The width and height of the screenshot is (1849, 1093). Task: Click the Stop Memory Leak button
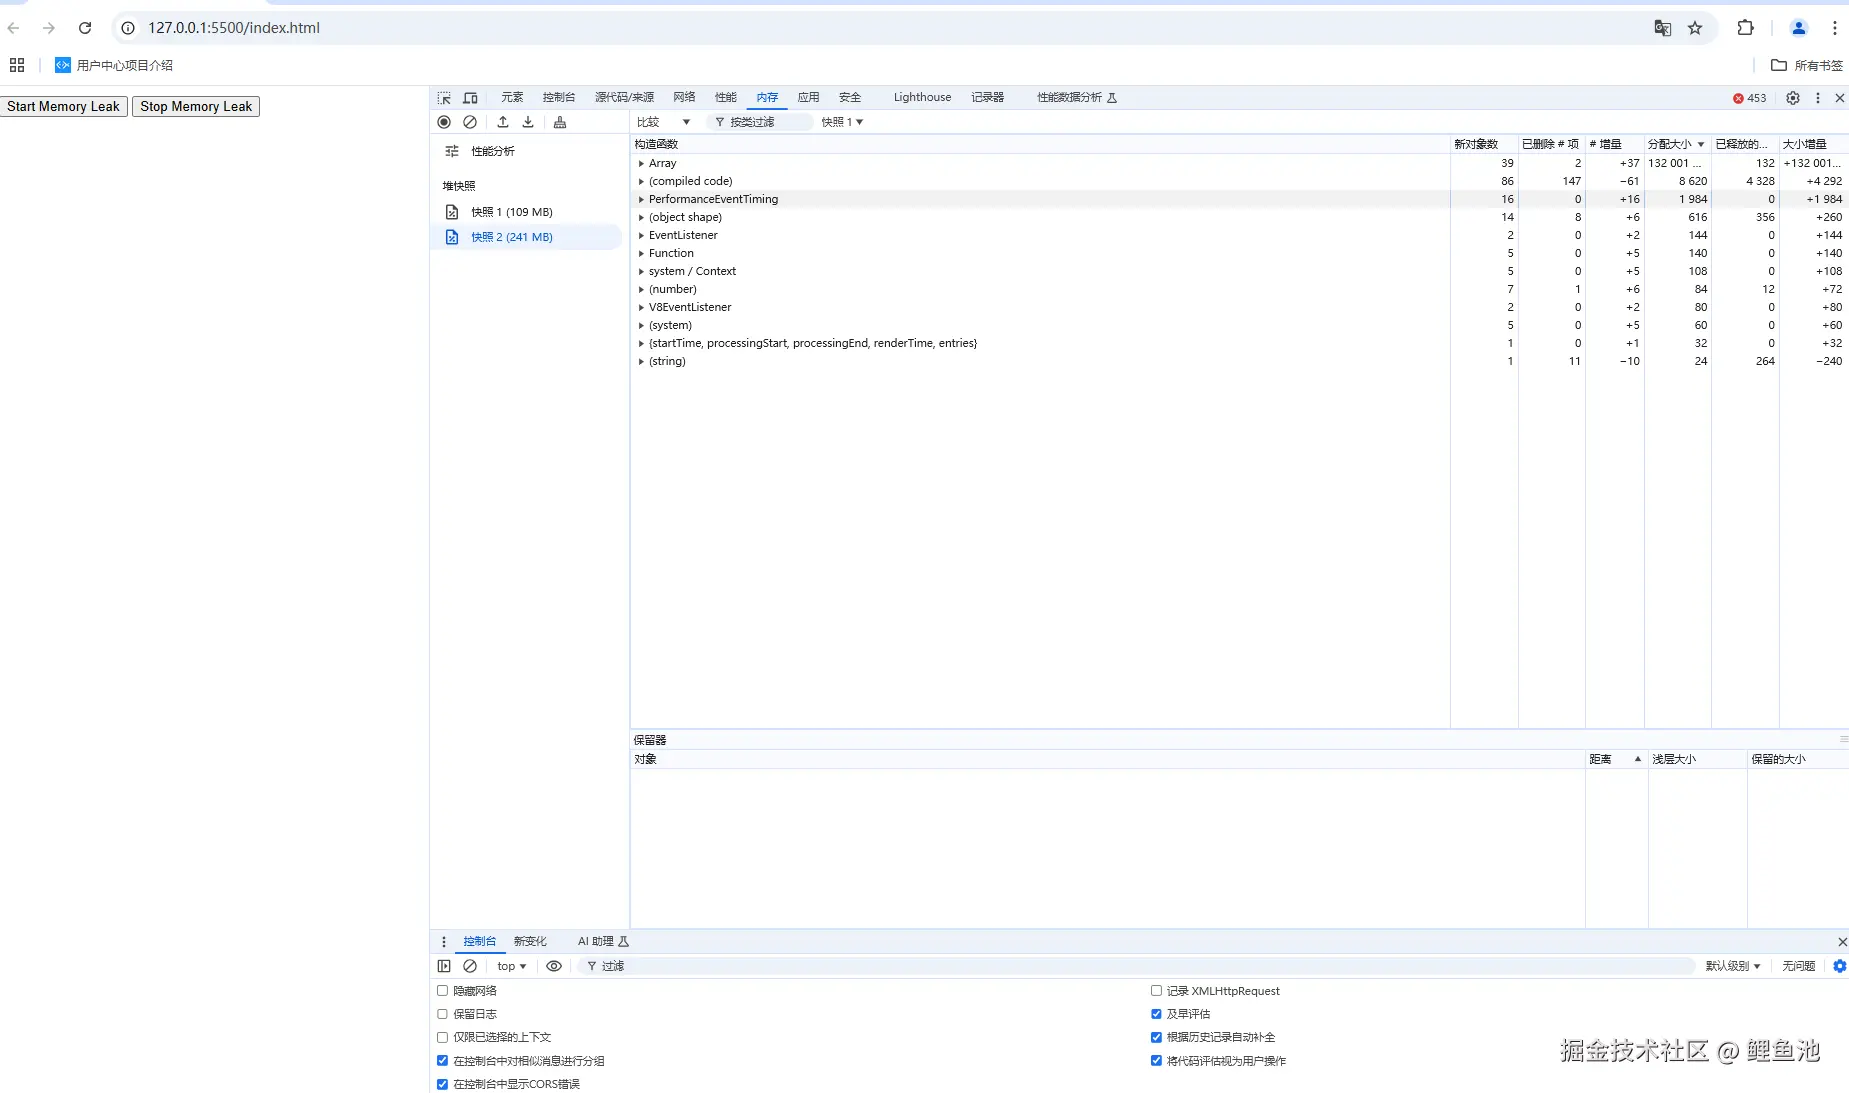pos(196,107)
